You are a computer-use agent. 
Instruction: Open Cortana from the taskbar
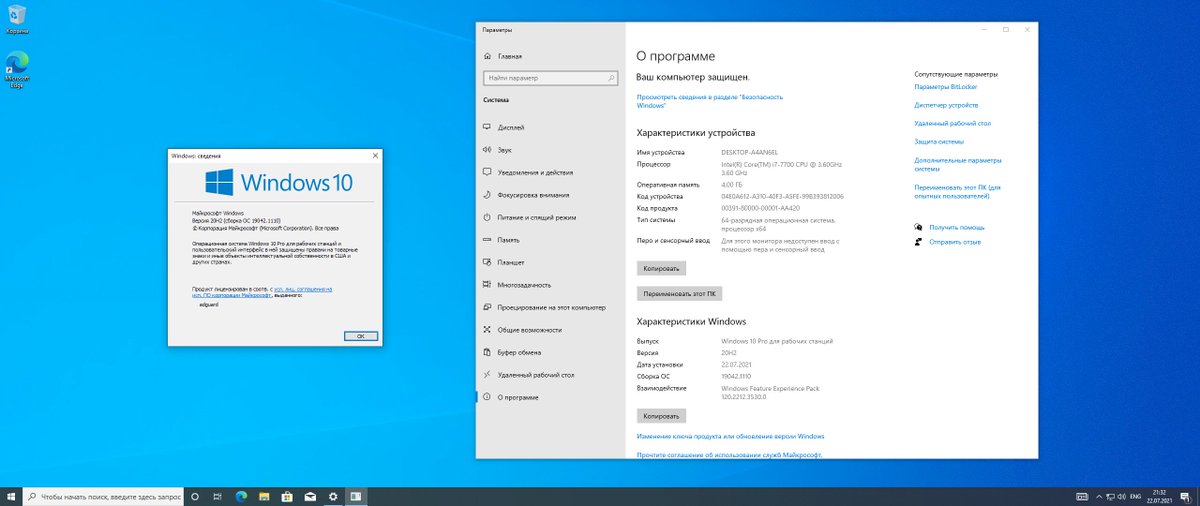coord(195,496)
